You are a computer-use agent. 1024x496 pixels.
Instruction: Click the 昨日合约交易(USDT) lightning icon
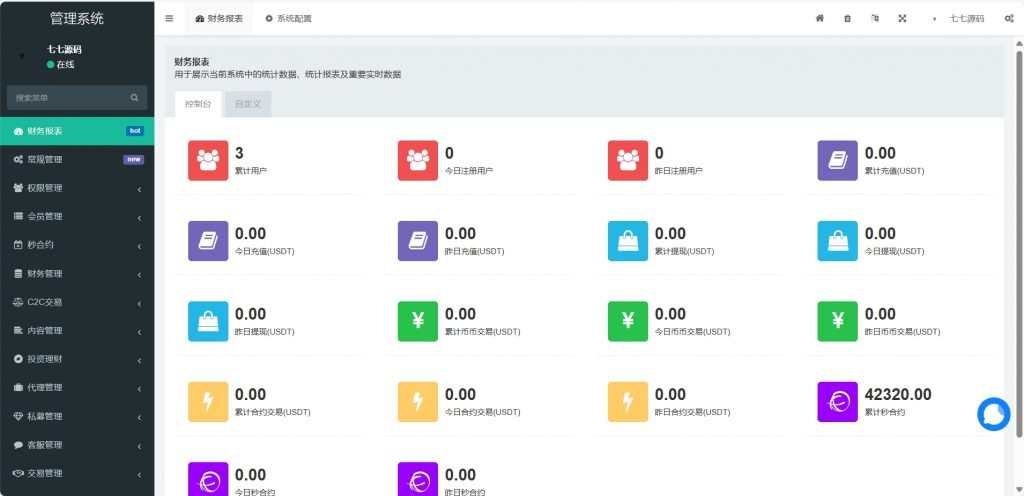628,402
